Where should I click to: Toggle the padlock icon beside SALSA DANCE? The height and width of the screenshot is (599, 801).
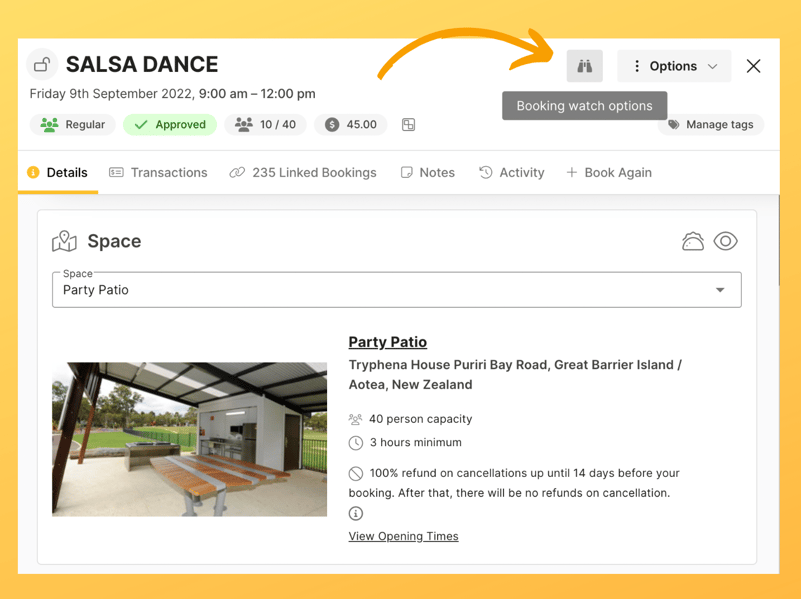[42, 64]
